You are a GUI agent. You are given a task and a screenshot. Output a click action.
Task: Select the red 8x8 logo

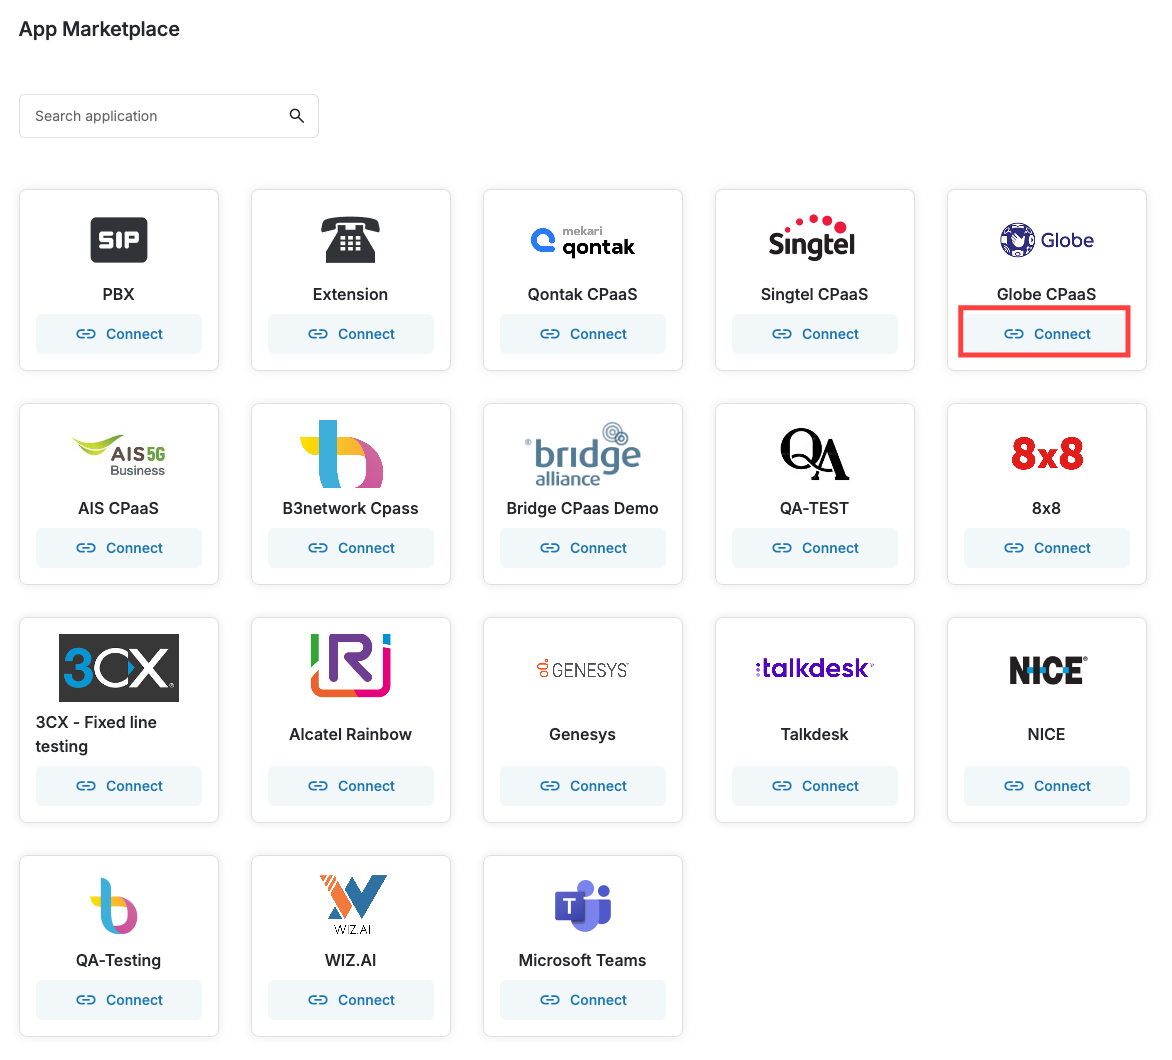pyautogui.click(x=1046, y=454)
